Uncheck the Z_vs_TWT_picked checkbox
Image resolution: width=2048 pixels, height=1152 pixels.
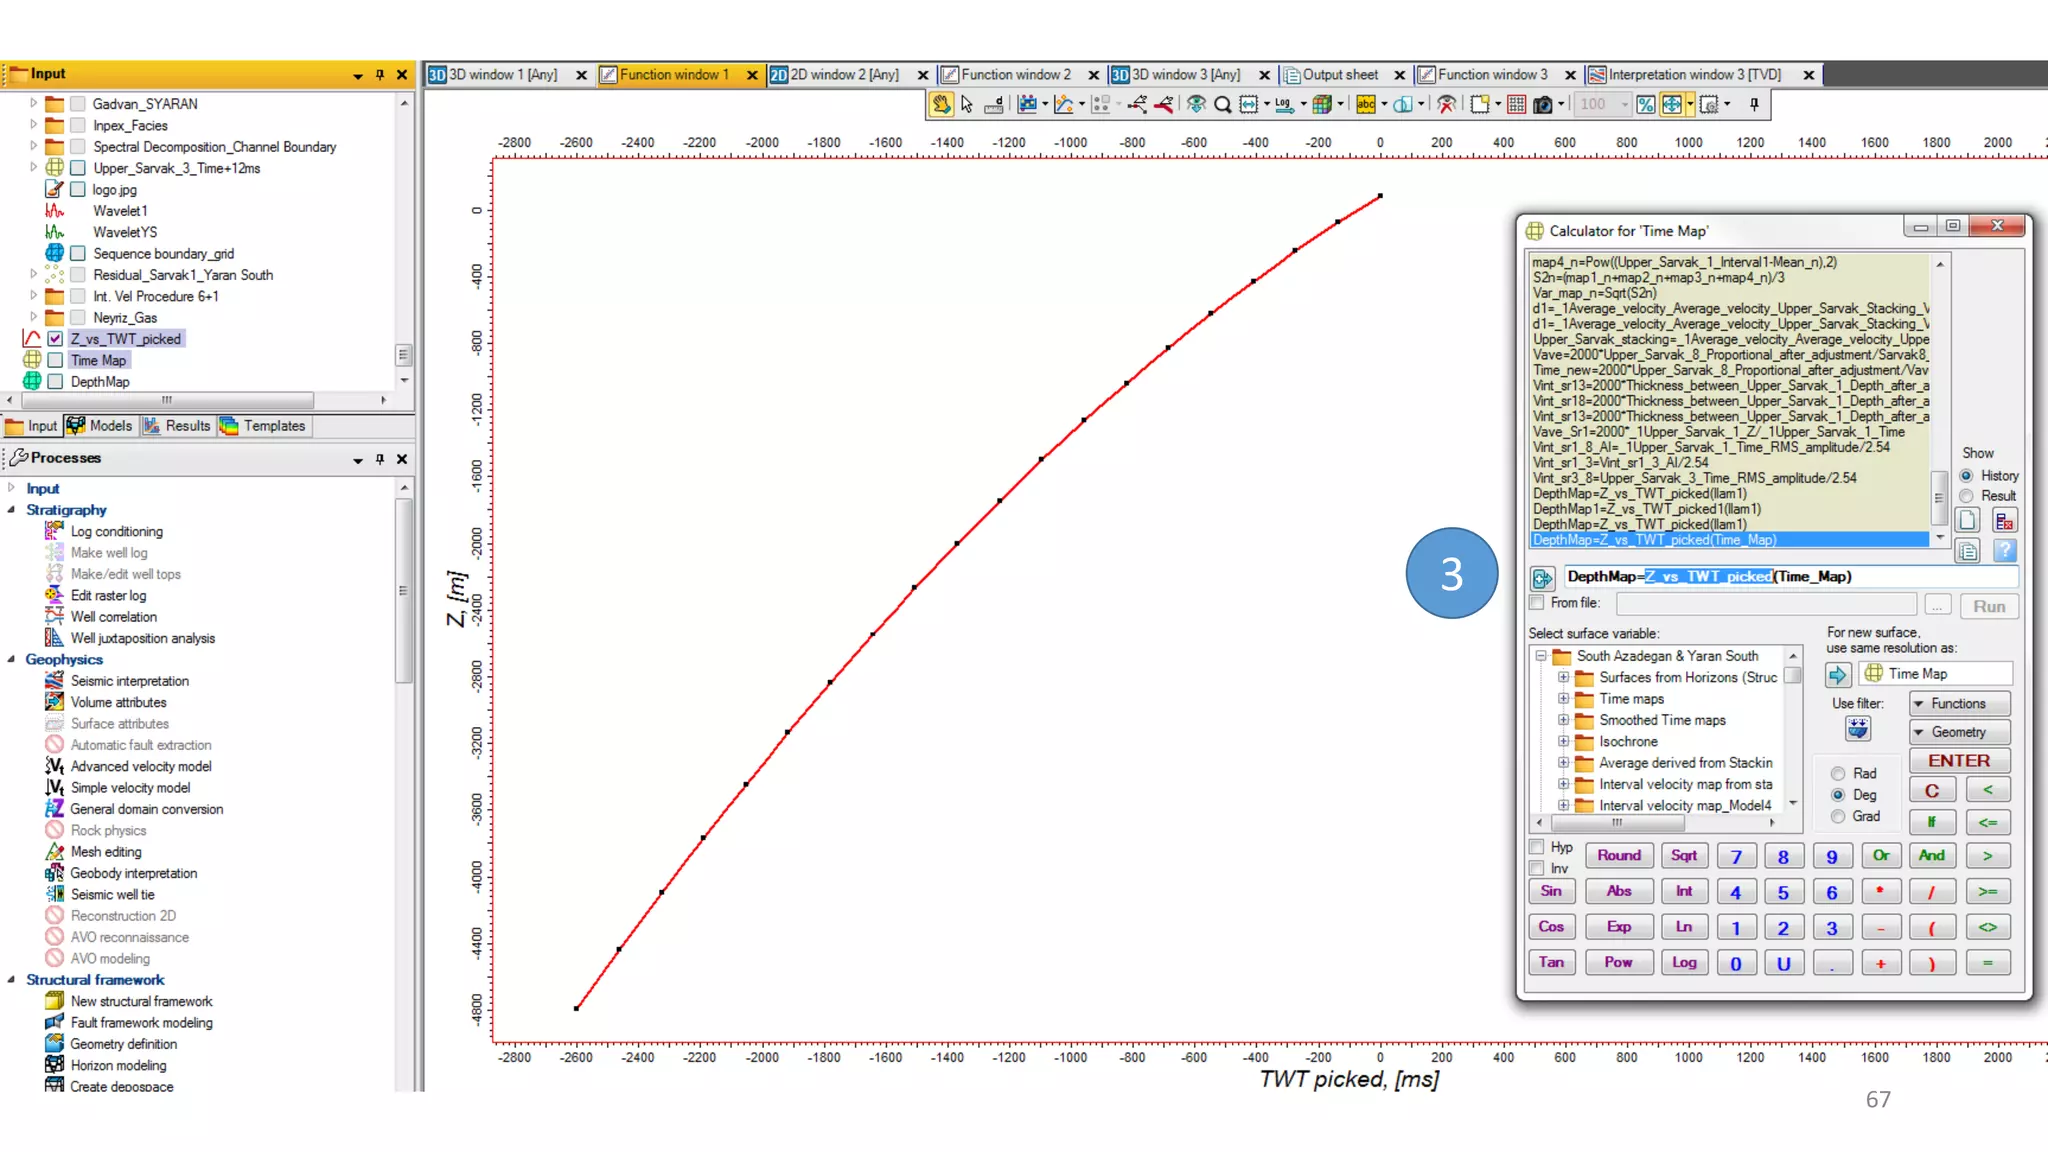point(56,339)
